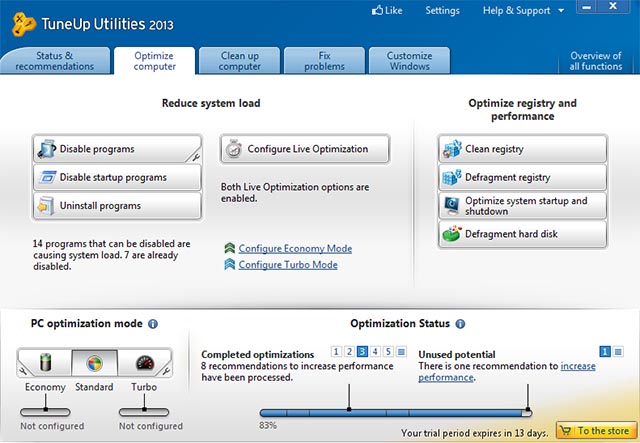This screenshot has width=640, height=443.
Task: Open the Status & recommendations tab
Action: pyautogui.click(x=55, y=61)
